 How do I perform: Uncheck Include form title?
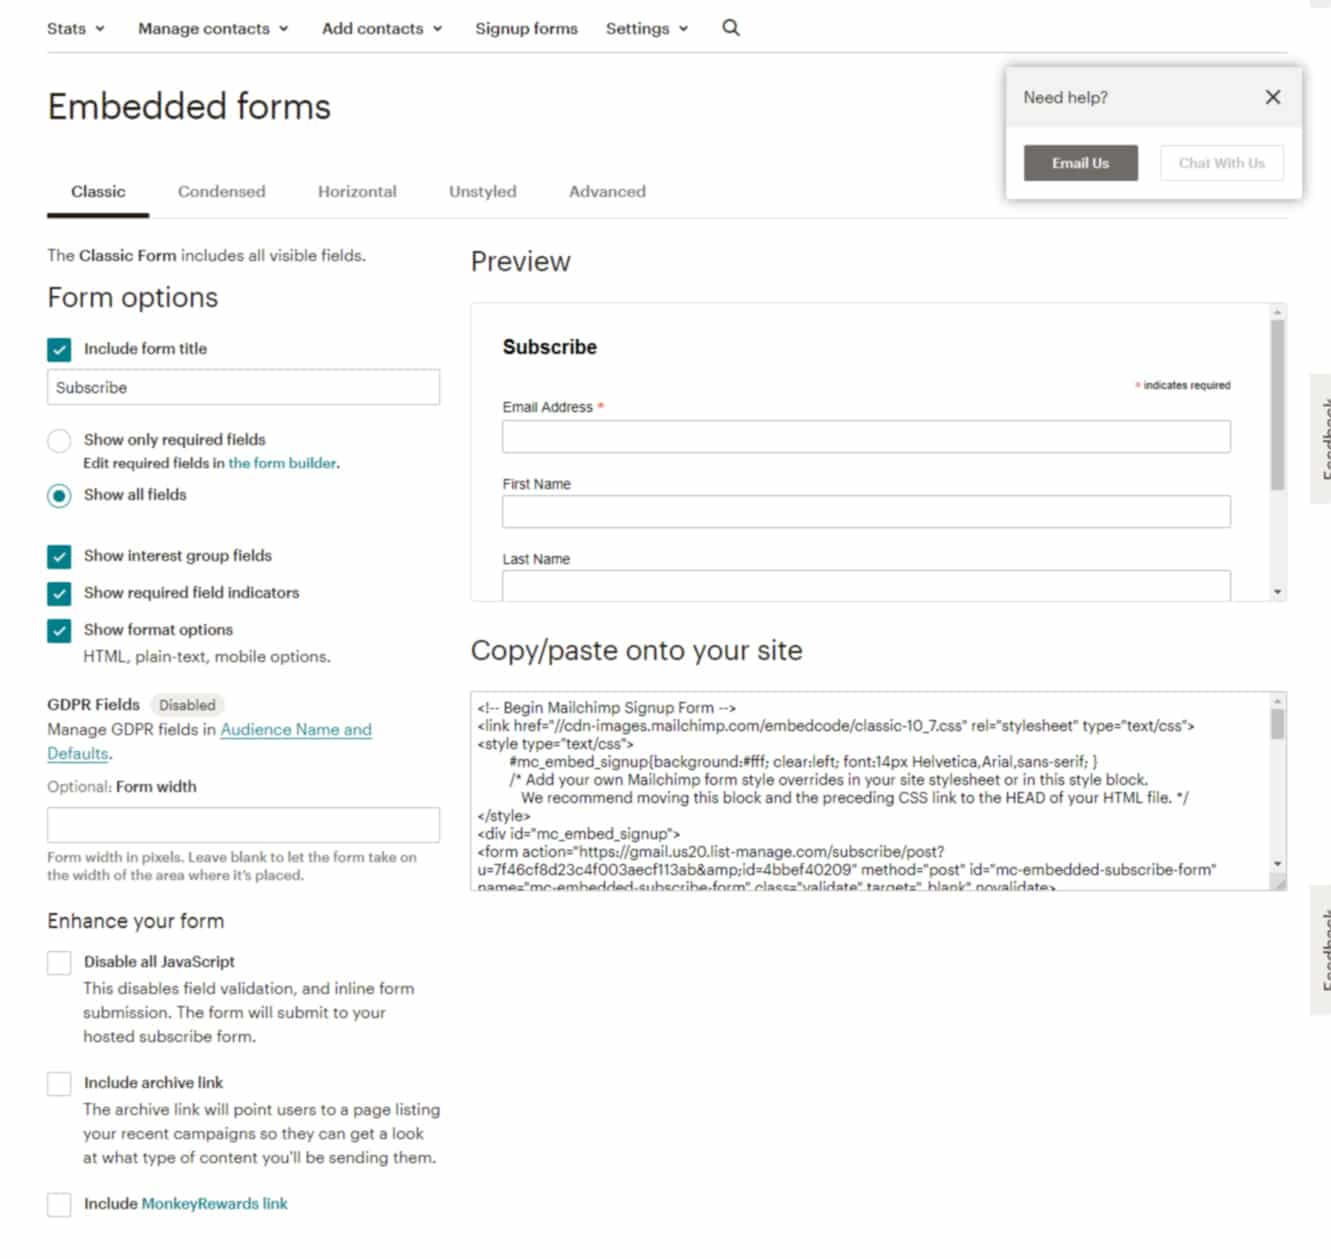[59, 349]
